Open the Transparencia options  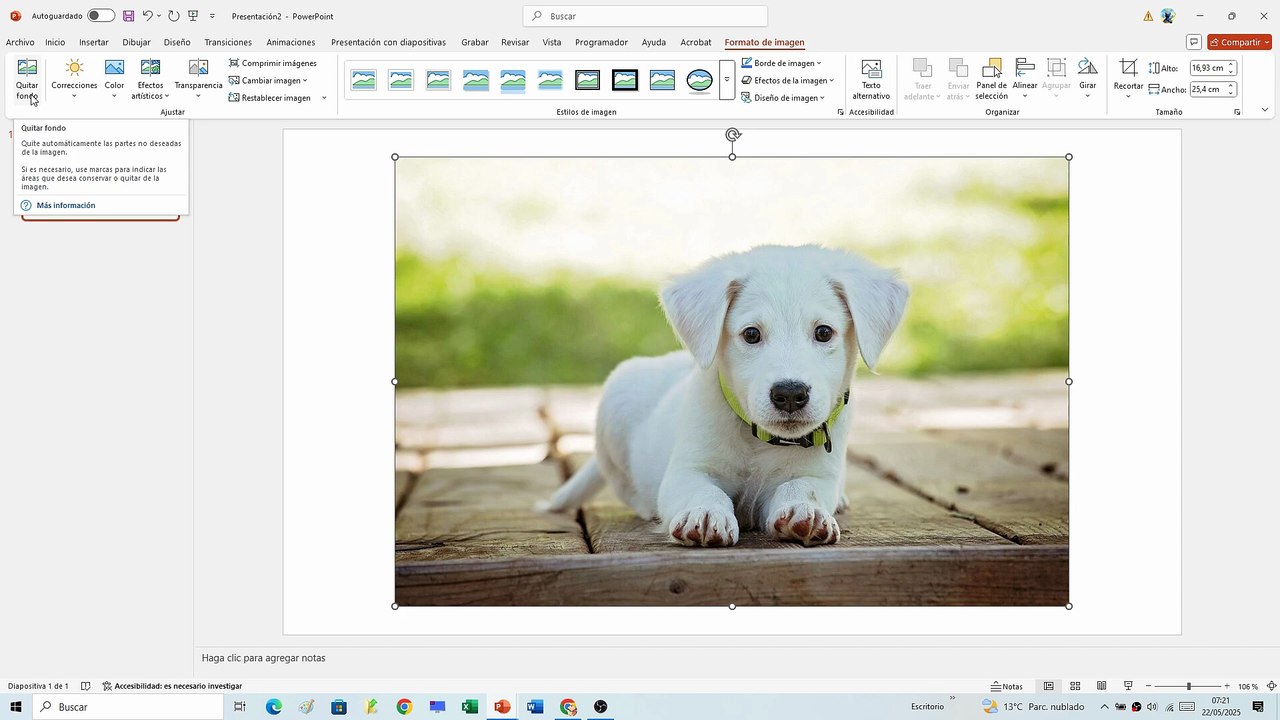[198, 79]
